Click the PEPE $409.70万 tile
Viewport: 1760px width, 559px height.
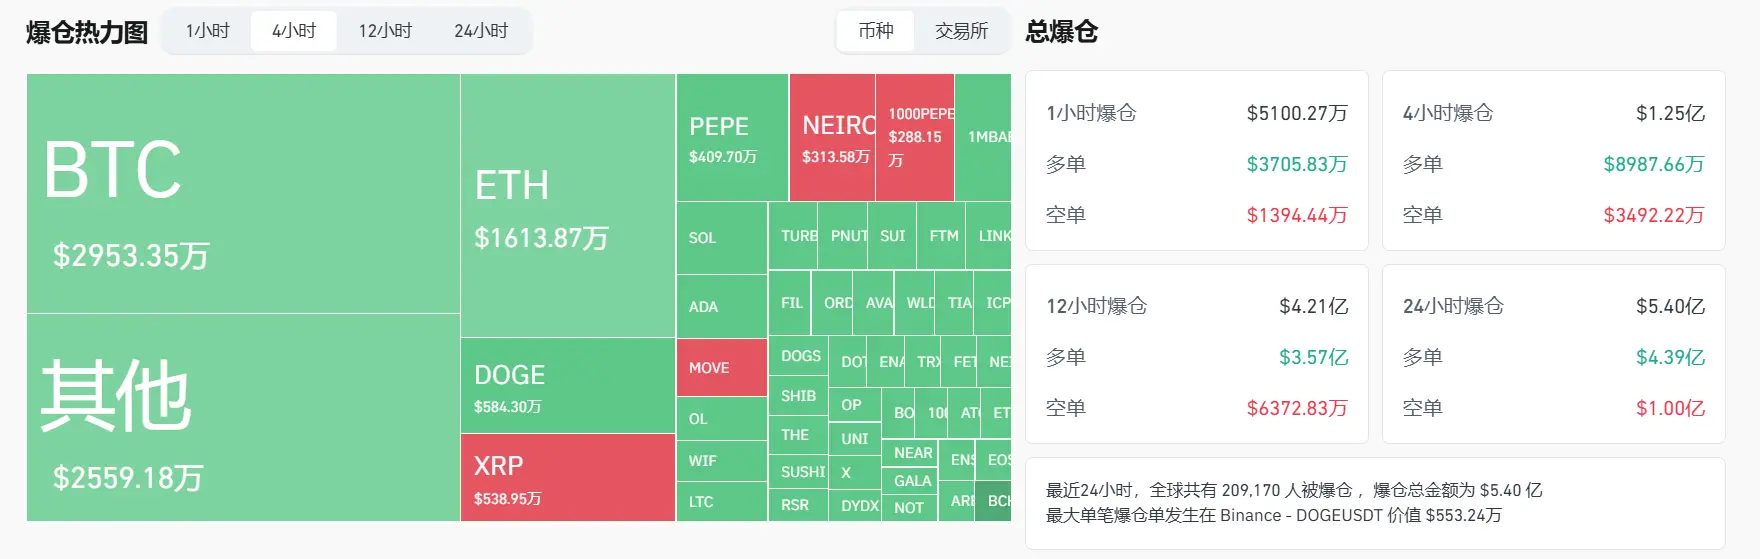(732, 138)
